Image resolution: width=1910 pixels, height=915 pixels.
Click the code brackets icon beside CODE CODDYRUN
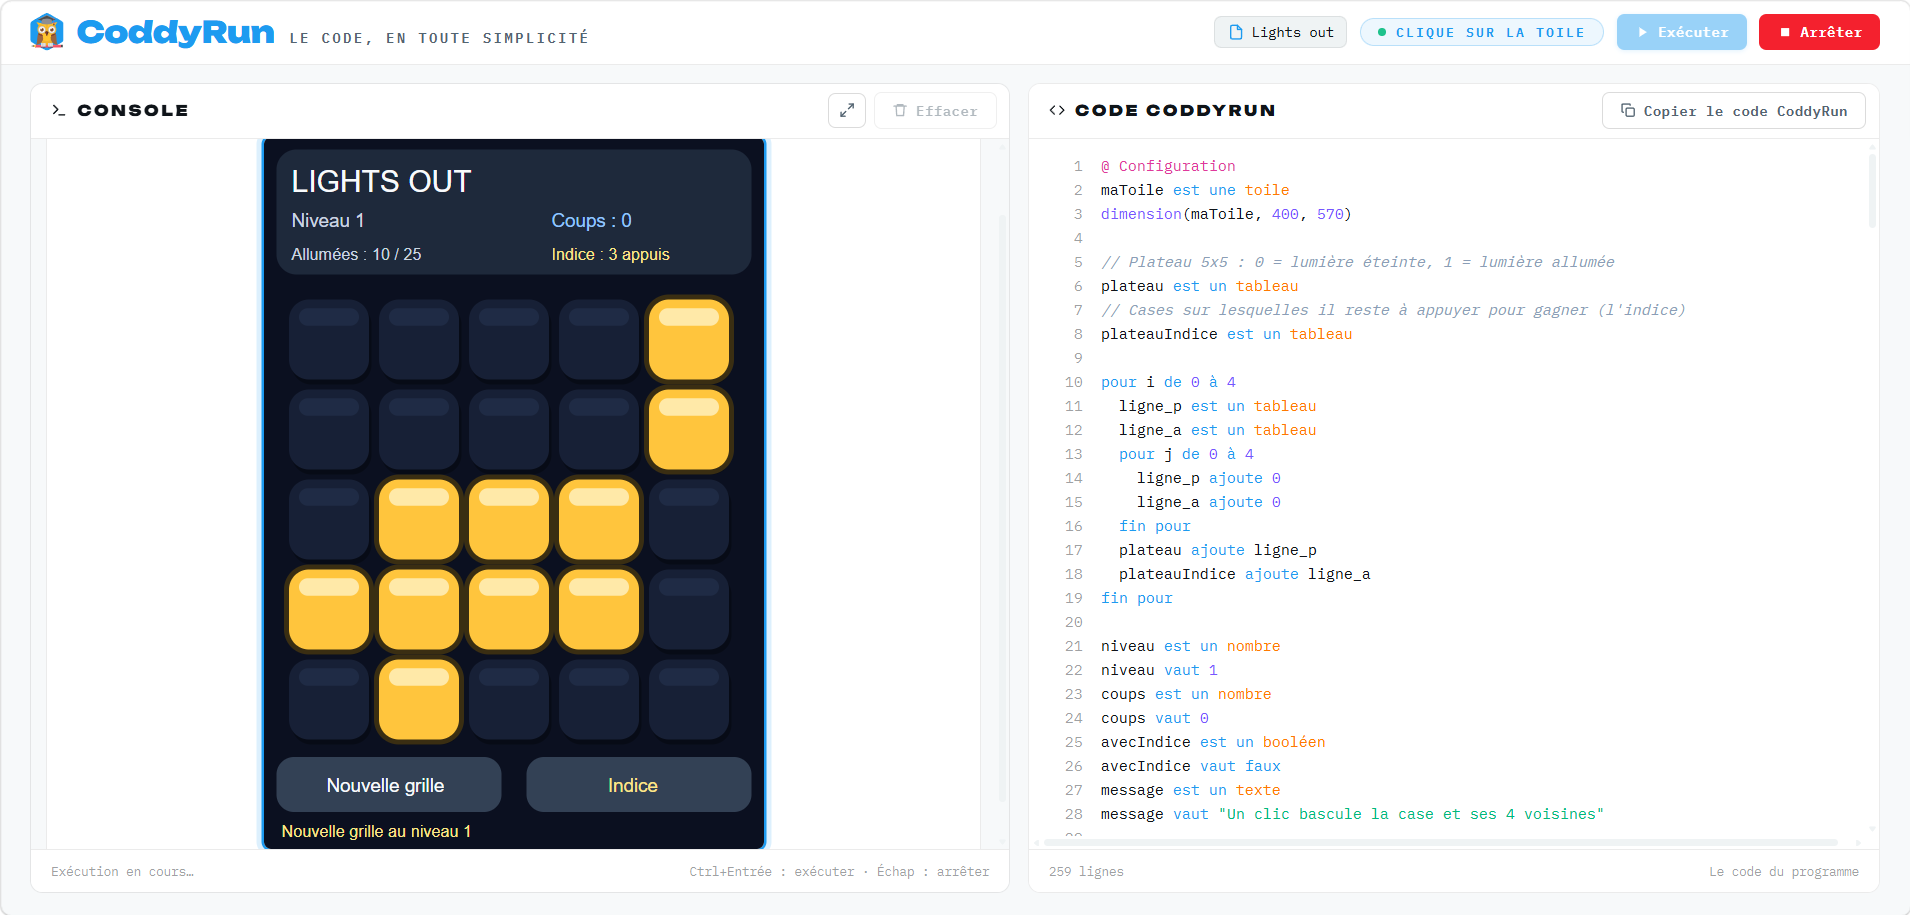click(1057, 110)
